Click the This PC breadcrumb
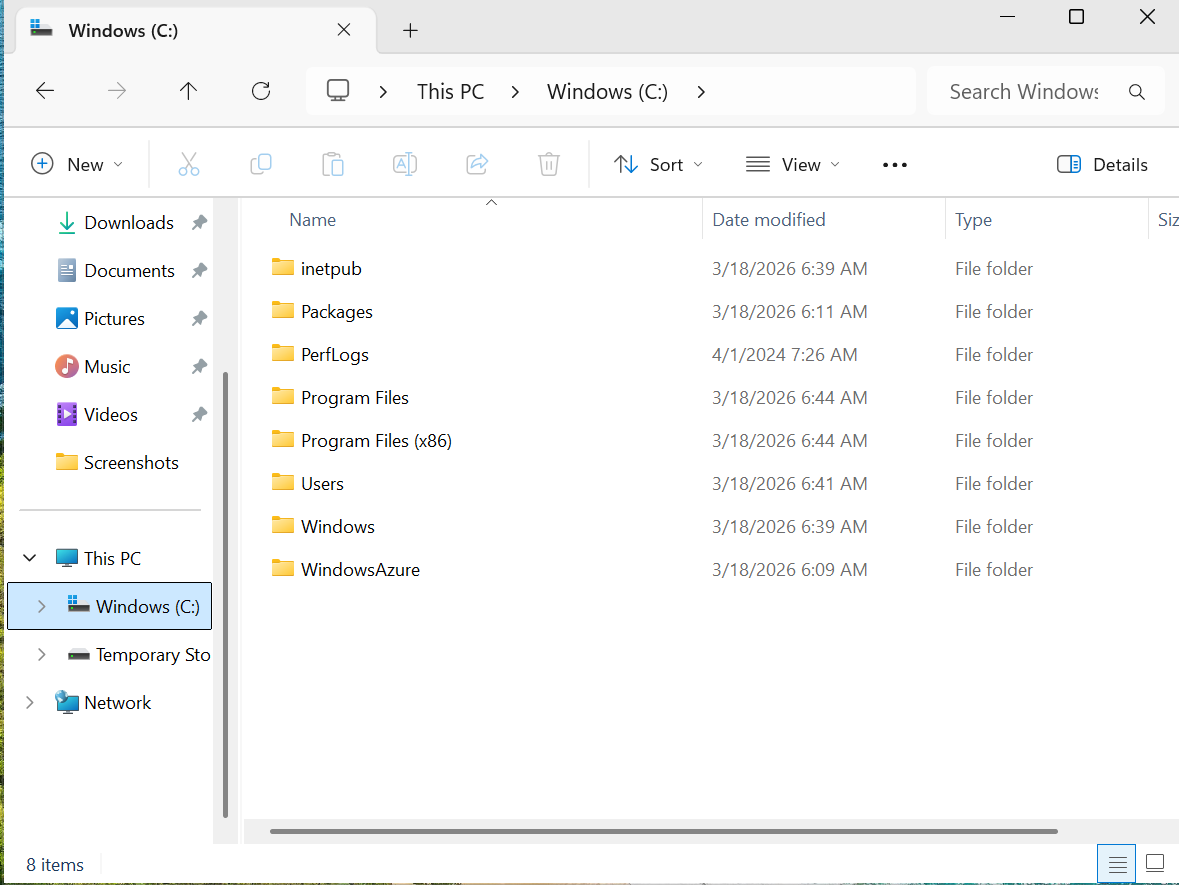The width and height of the screenshot is (1179, 885). 450,92
